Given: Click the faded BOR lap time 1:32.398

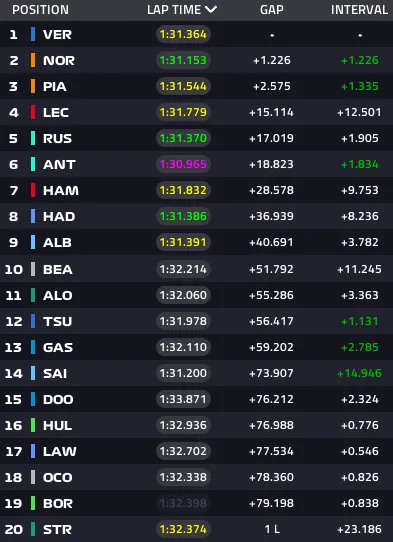Looking at the screenshot, I should coord(183,503).
